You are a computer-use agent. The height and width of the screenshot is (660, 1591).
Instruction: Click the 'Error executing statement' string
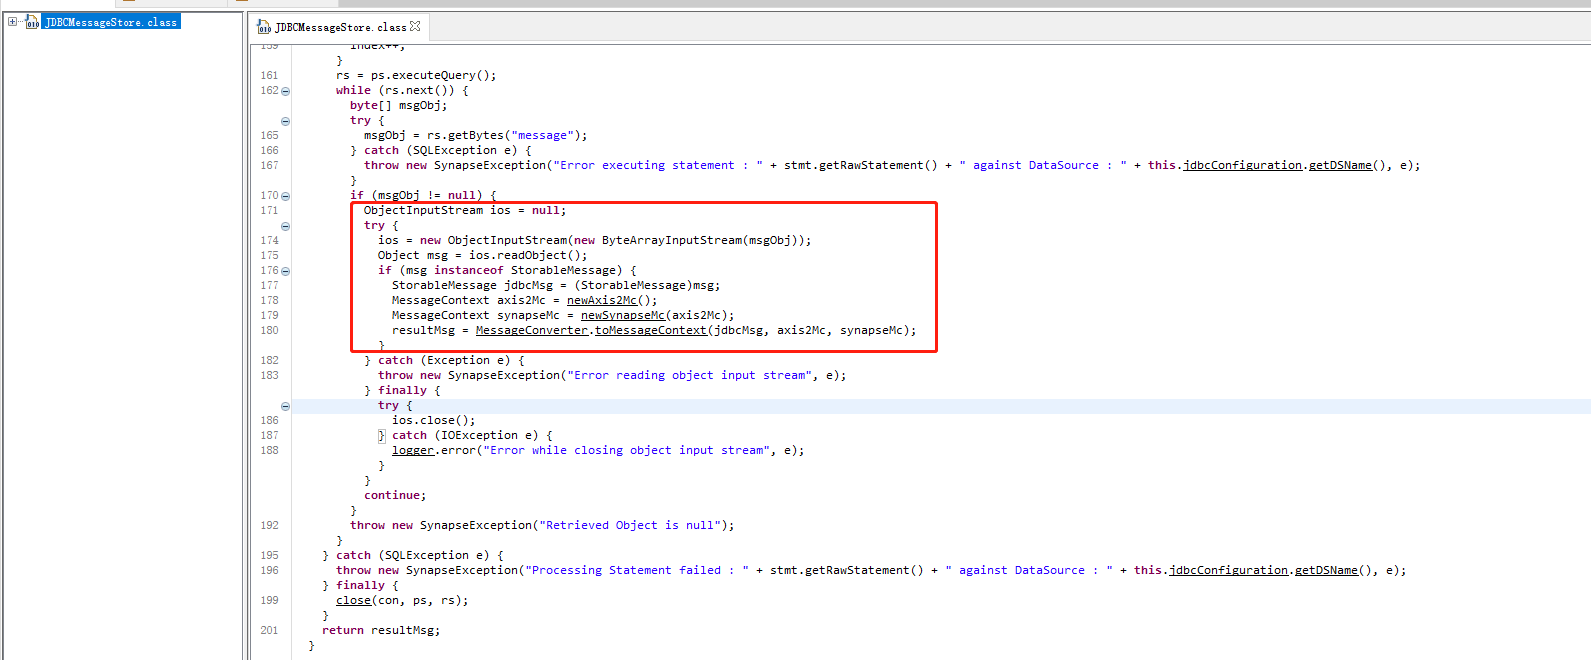pos(658,165)
